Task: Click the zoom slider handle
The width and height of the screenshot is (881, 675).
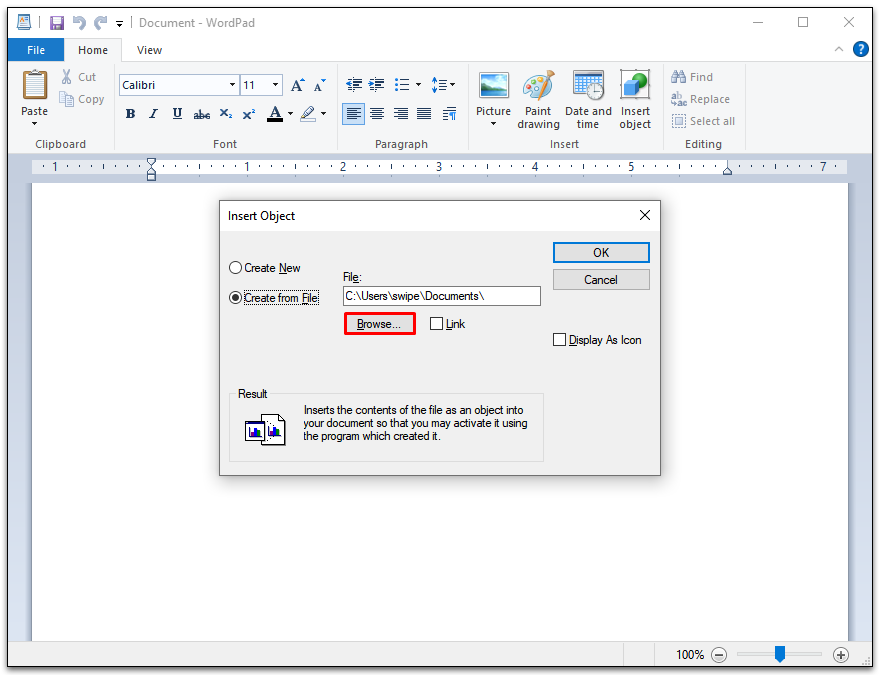Action: click(780, 654)
